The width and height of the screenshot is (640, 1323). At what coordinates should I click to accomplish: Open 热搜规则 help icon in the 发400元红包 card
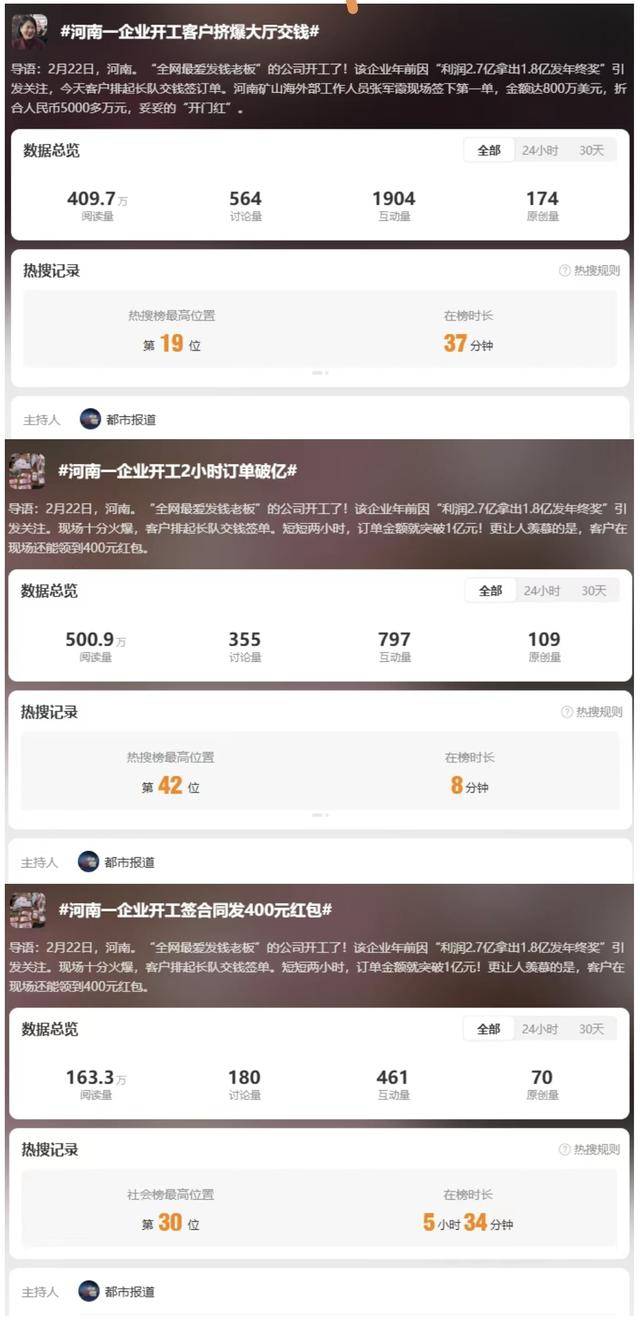pos(565,1150)
